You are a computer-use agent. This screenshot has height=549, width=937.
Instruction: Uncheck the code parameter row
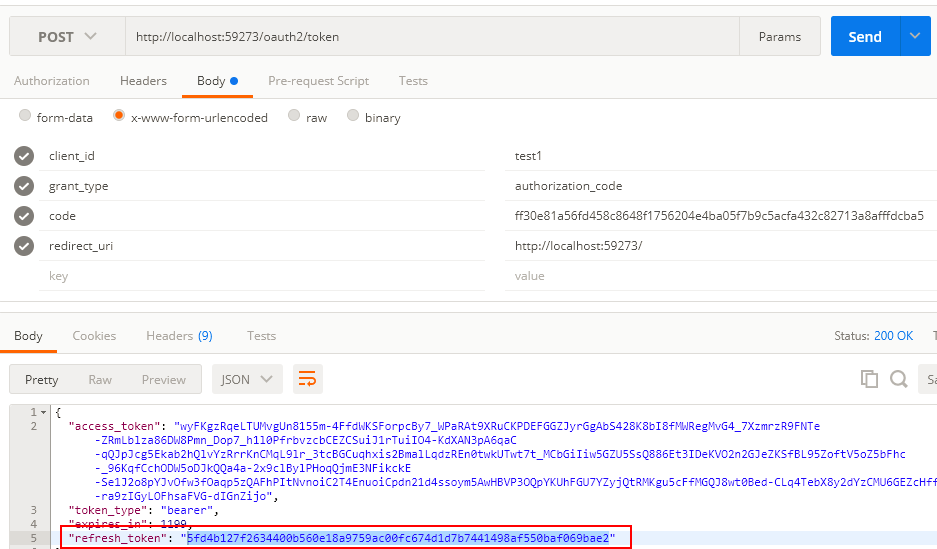[x=24, y=216]
